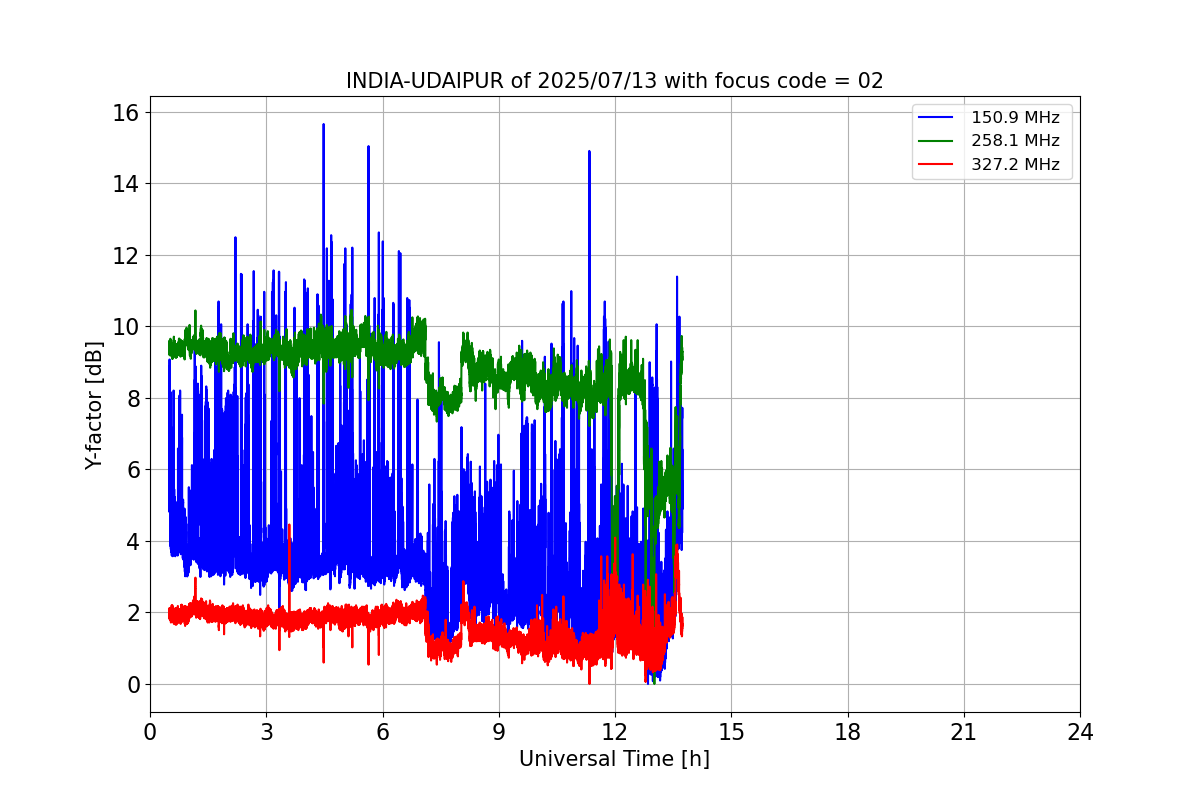
Task: Click the x-axis tick label 0
Action: coord(150,732)
